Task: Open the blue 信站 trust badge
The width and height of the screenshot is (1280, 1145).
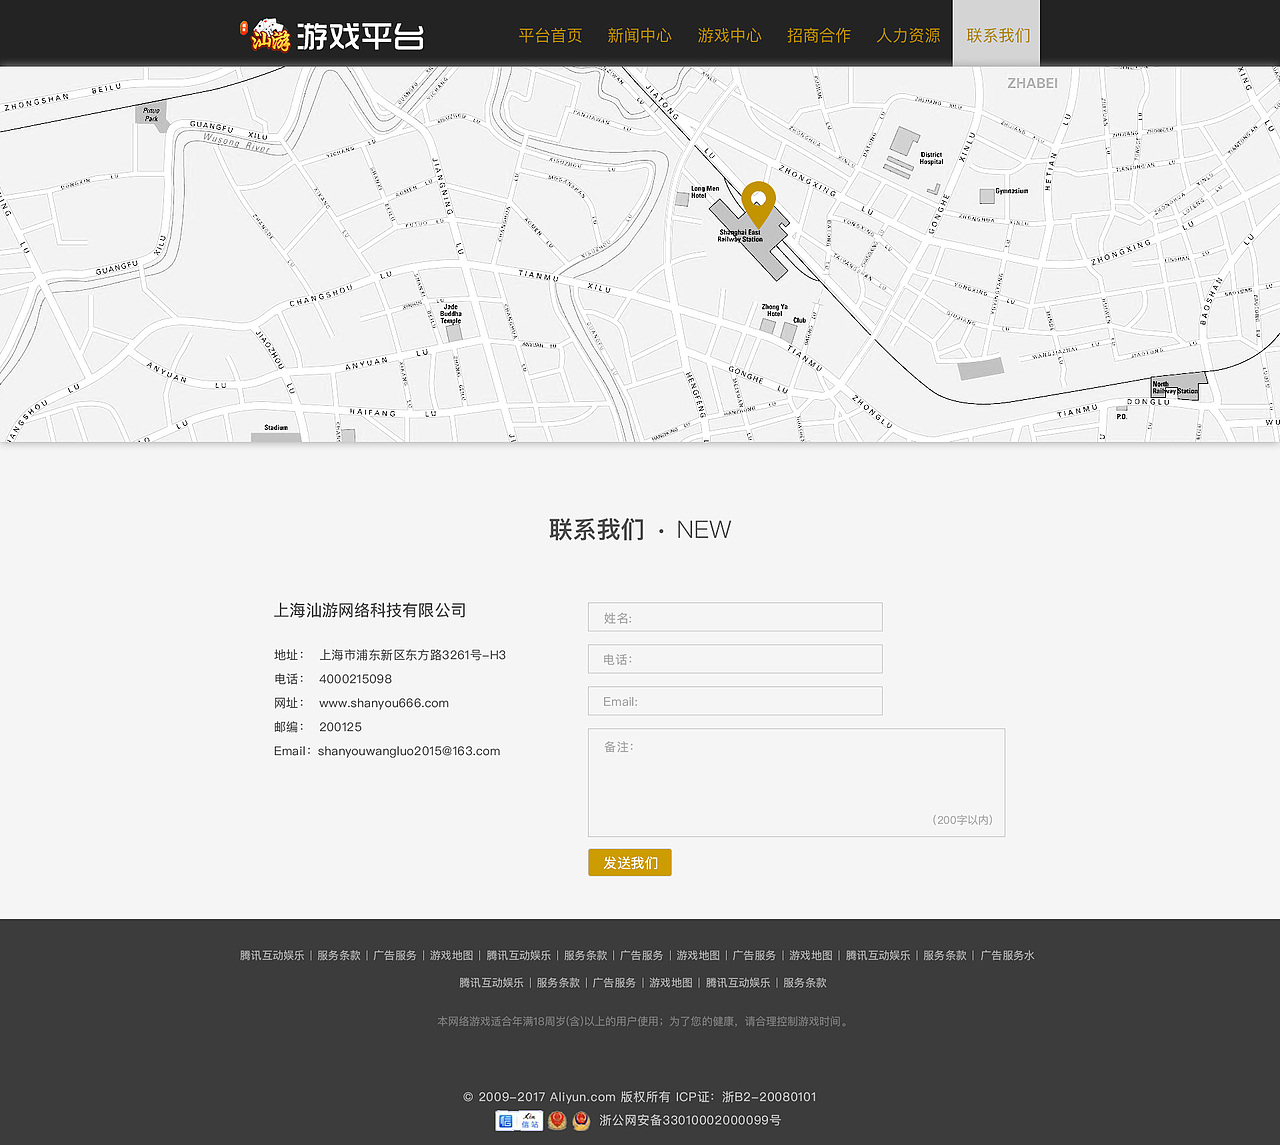Action: click(519, 1120)
